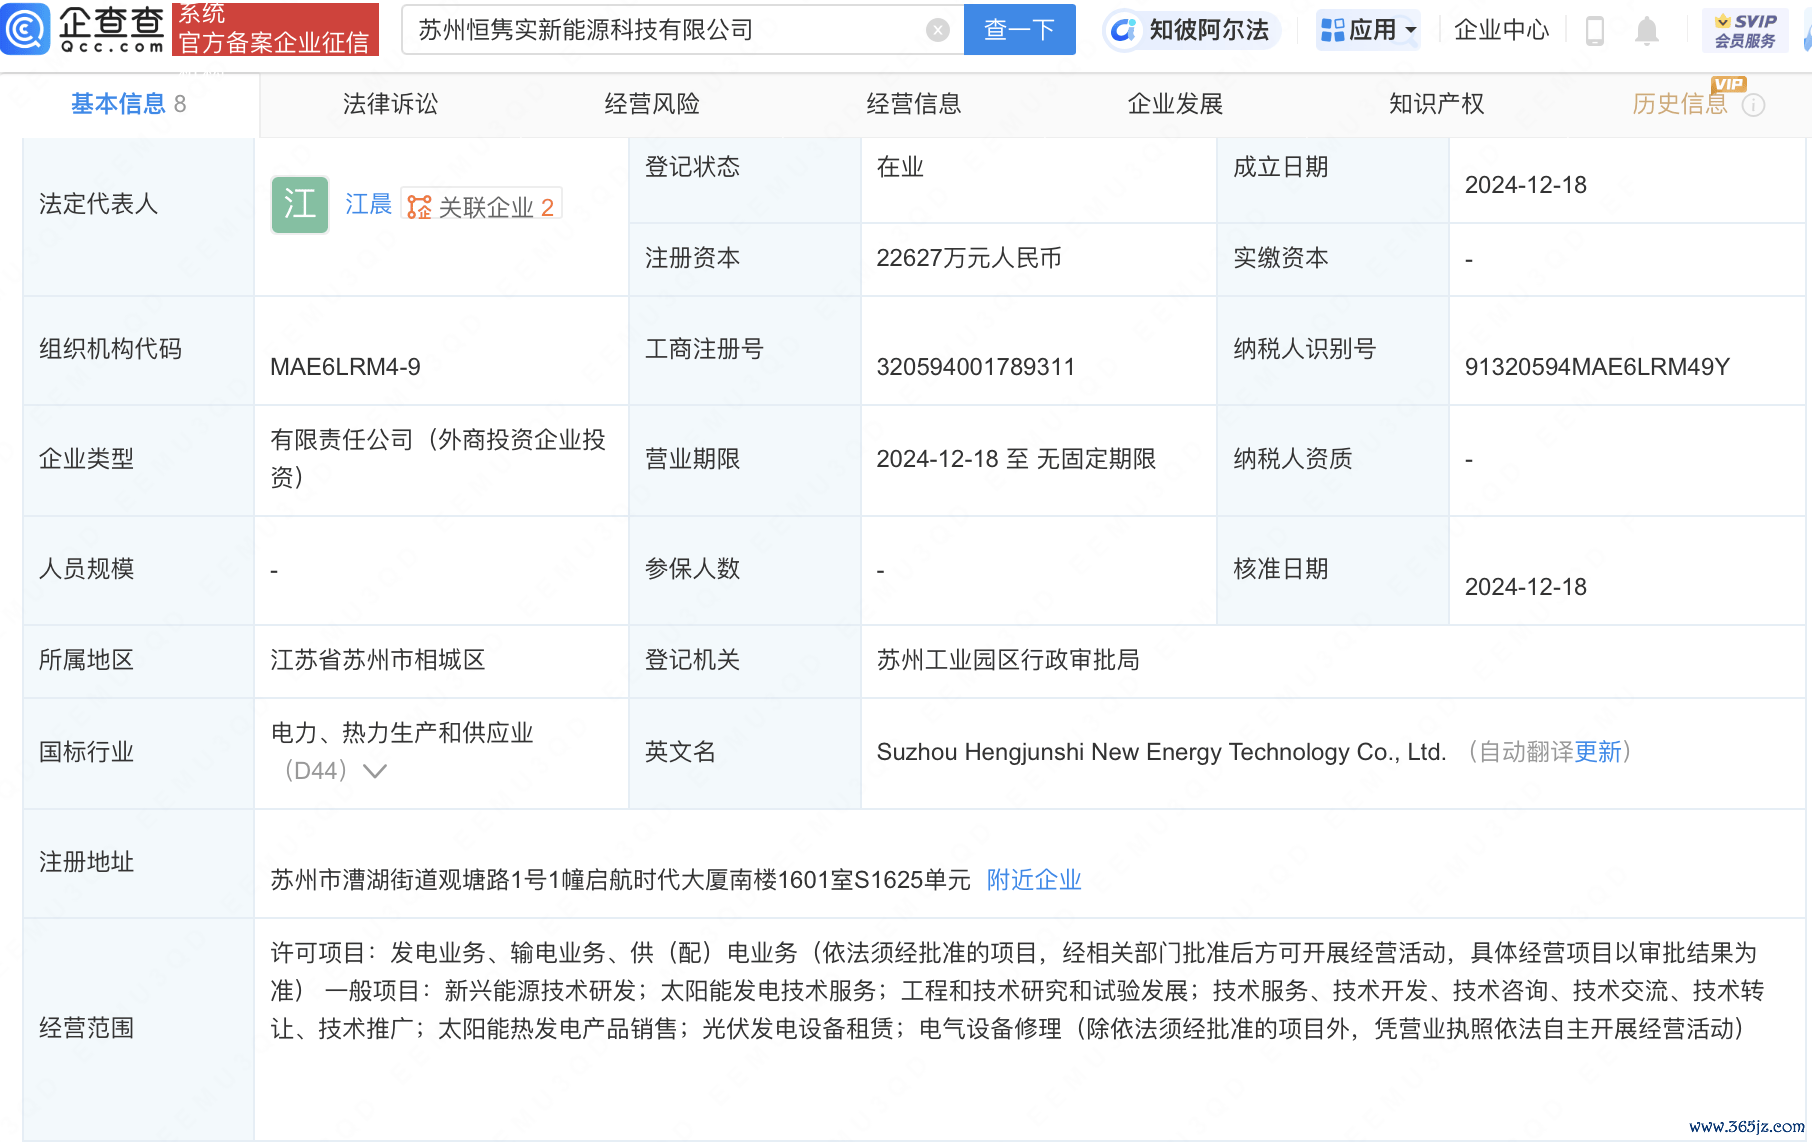
Task: Select the 登记状态 value 在业
Action: coord(900,167)
